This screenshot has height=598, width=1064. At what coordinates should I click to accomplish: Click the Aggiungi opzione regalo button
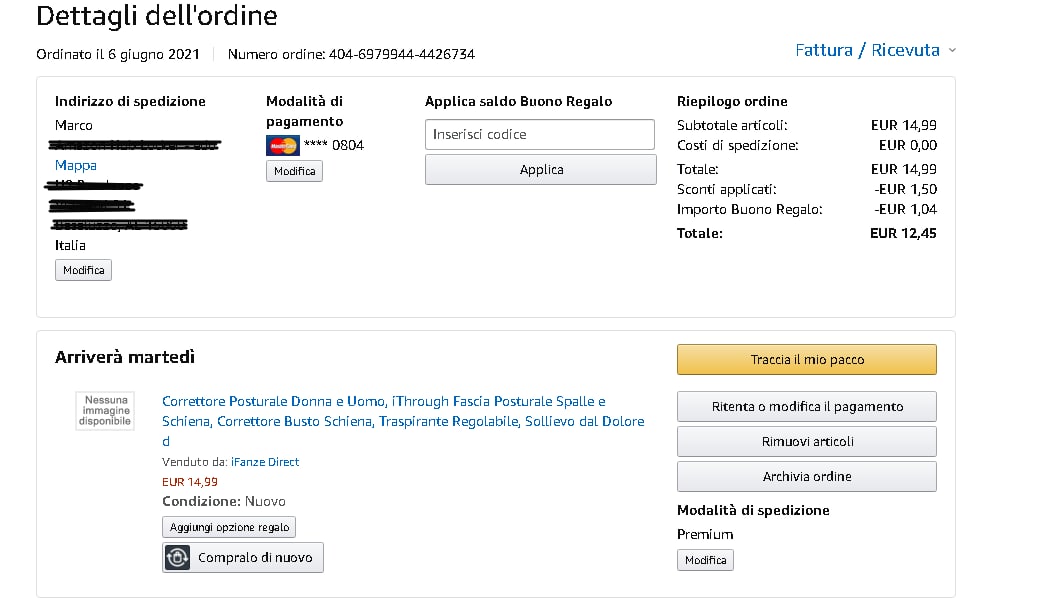(229, 527)
